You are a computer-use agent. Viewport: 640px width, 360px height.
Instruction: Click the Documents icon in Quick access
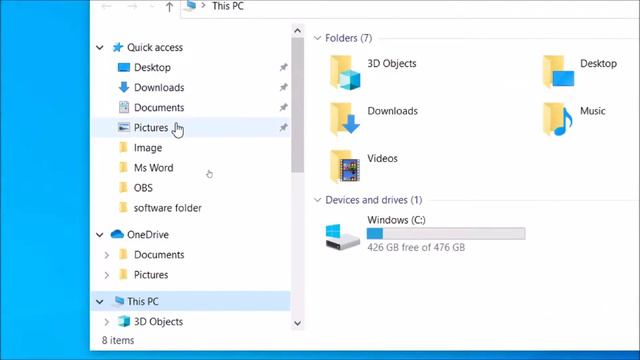coord(124,107)
